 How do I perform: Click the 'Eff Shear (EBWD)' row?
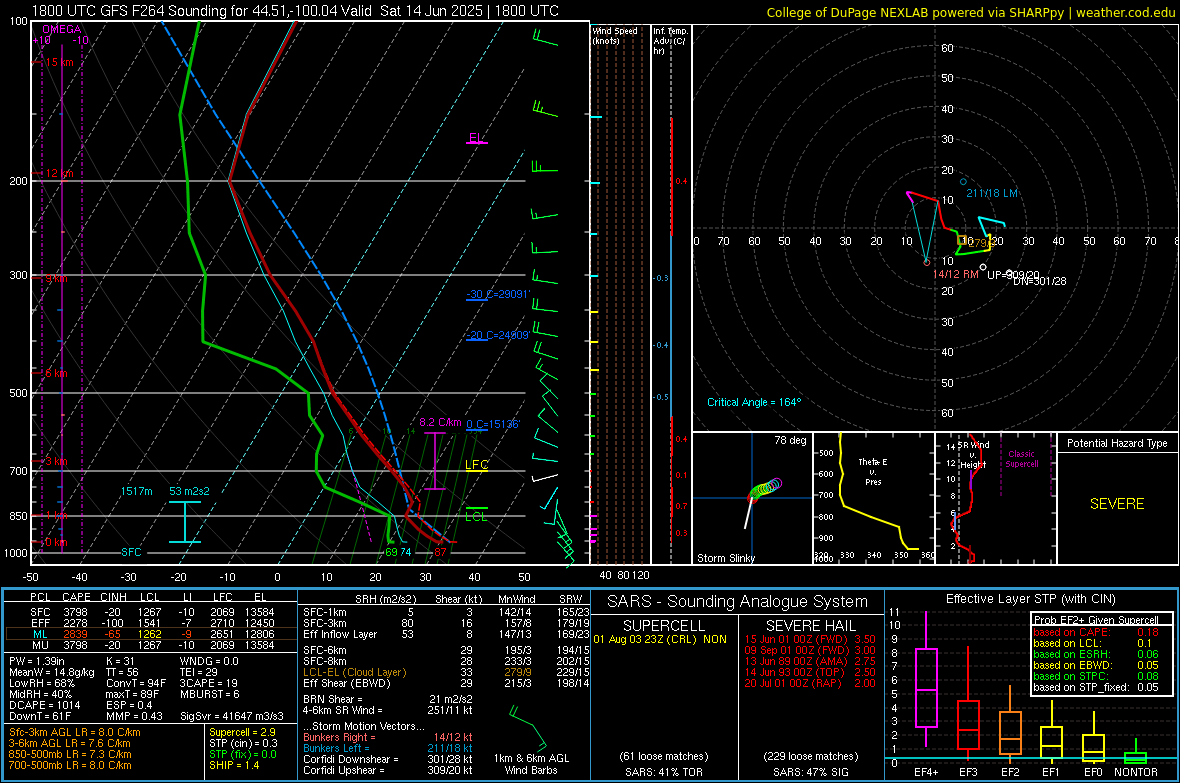pyautogui.click(x=446, y=684)
